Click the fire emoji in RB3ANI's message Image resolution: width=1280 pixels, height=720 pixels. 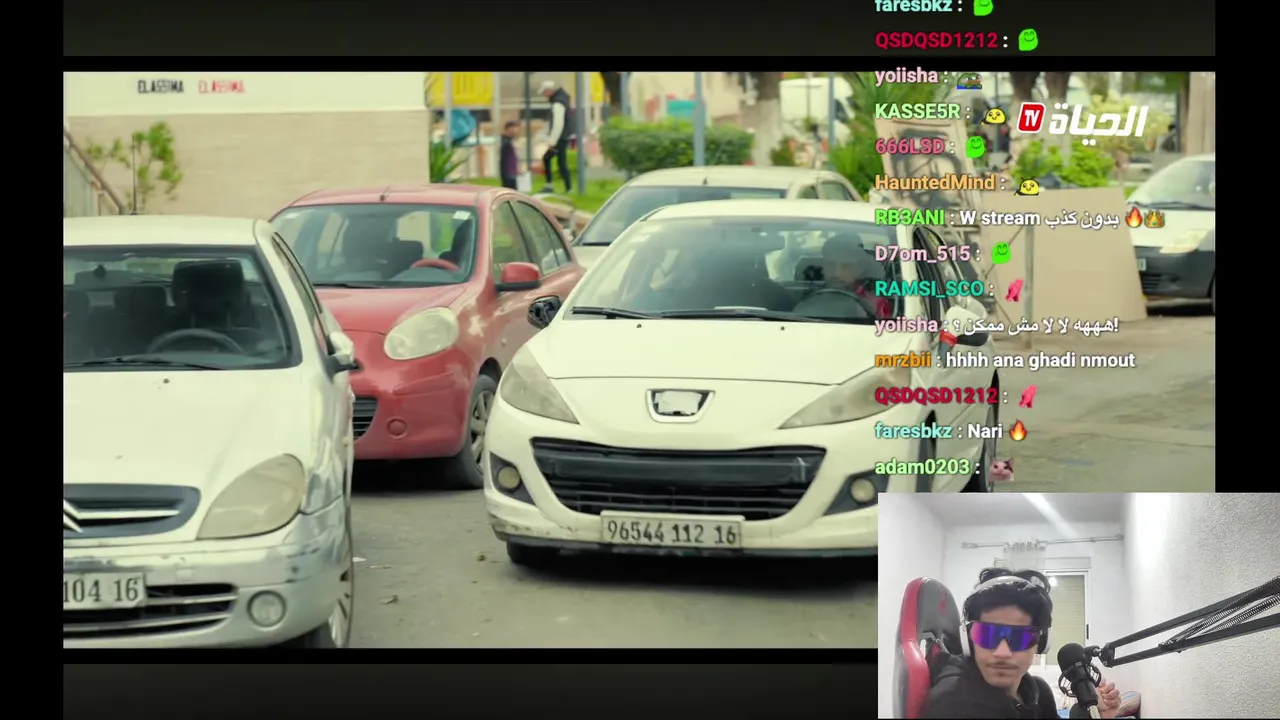[x=1134, y=218]
